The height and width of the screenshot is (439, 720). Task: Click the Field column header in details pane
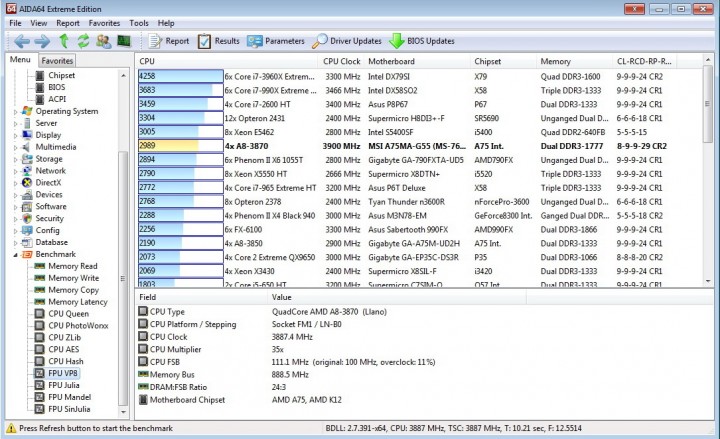201,297
